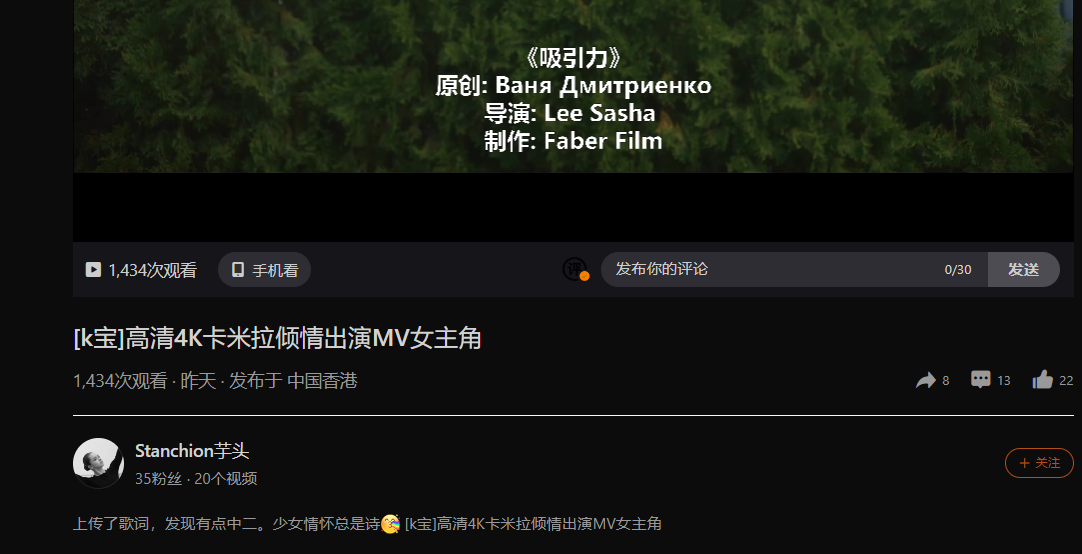Click the 《吸引力》 video frame
The image size is (1082, 554).
(573, 86)
